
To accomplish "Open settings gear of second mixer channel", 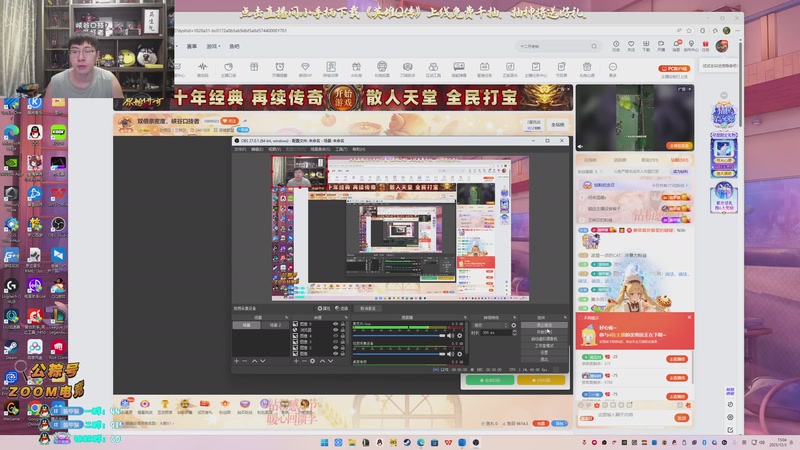I will click(x=460, y=354).
